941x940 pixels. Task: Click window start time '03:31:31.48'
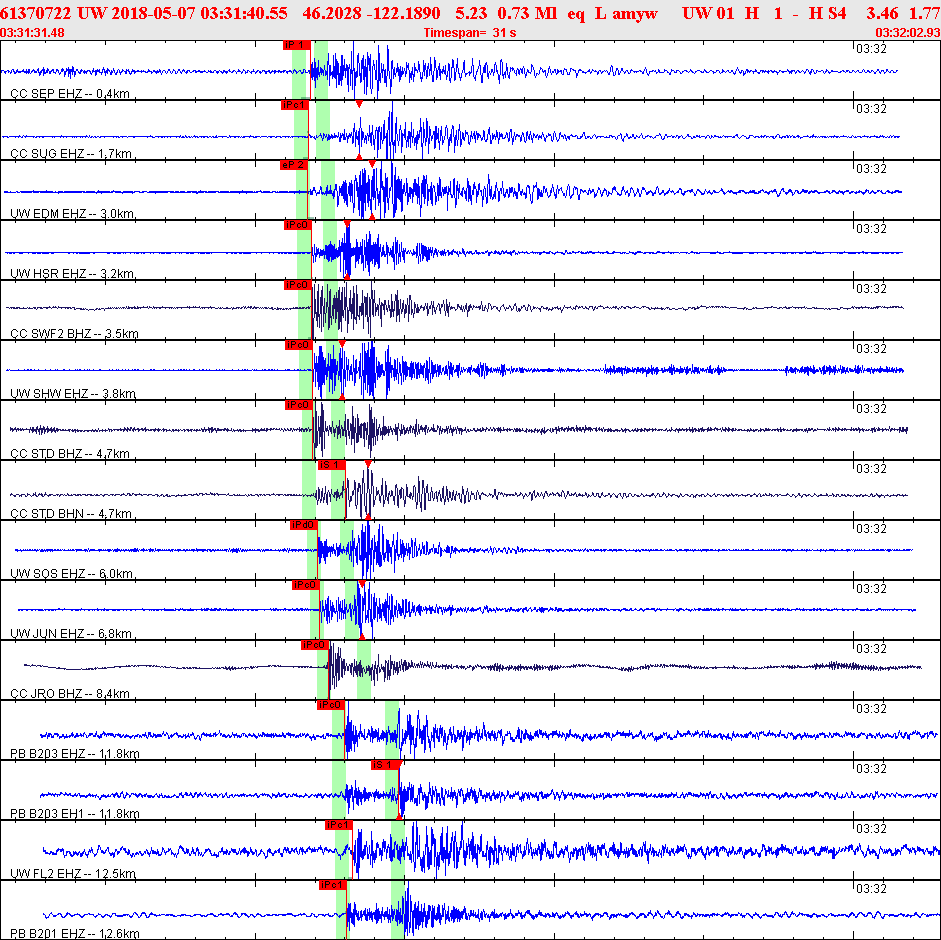(32, 32)
